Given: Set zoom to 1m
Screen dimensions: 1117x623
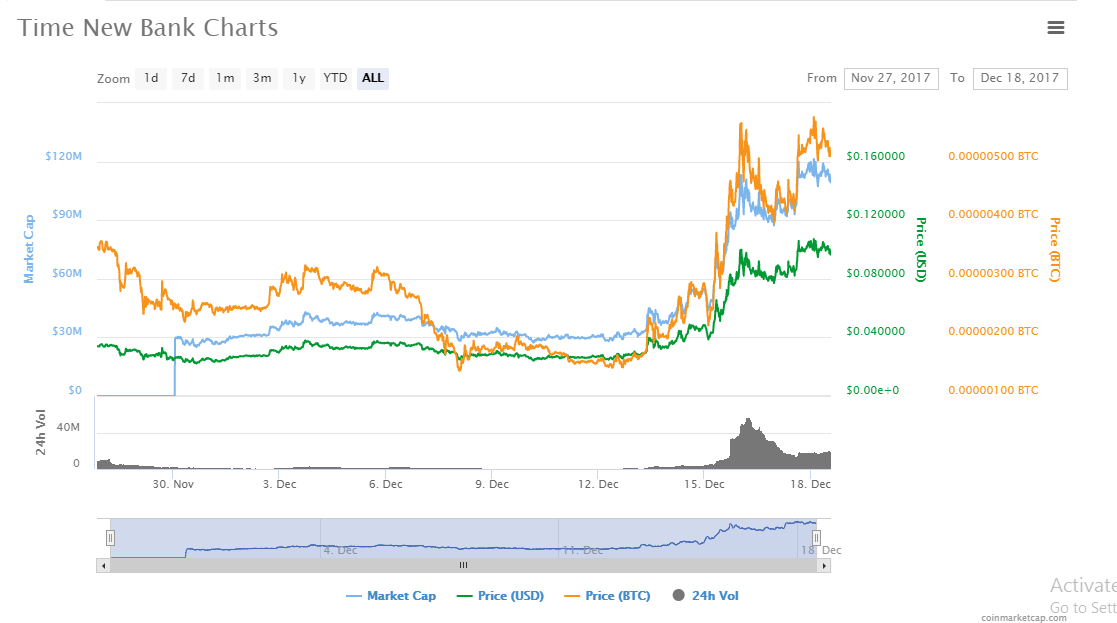Looking at the screenshot, I should click(225, 78).
